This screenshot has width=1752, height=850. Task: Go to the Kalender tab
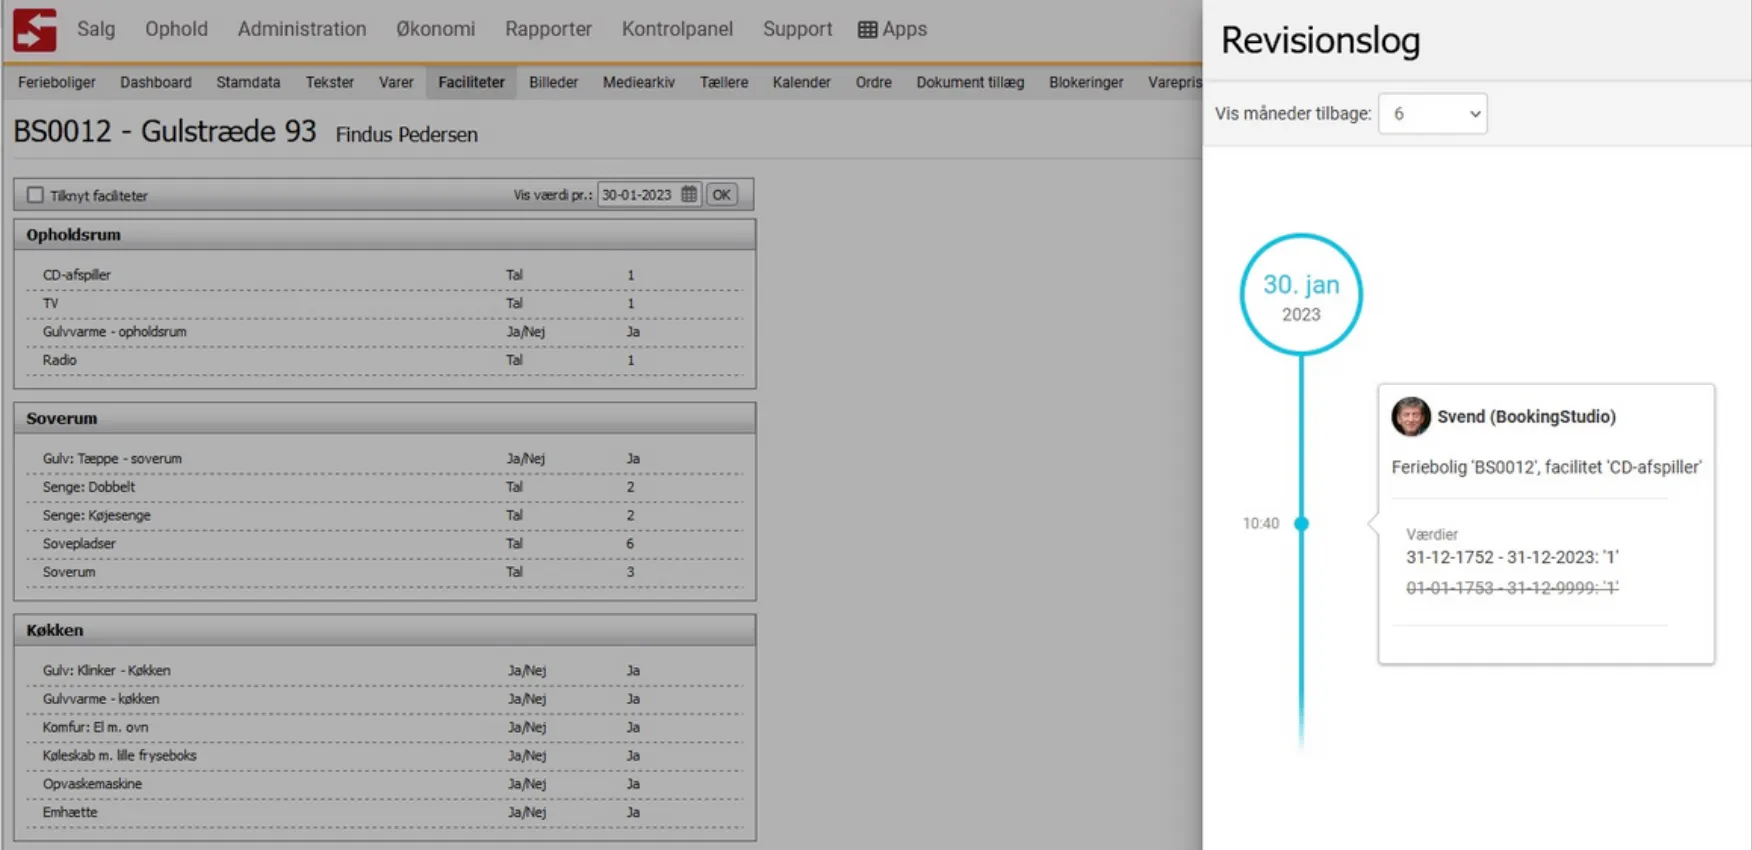tap(801, 82)
